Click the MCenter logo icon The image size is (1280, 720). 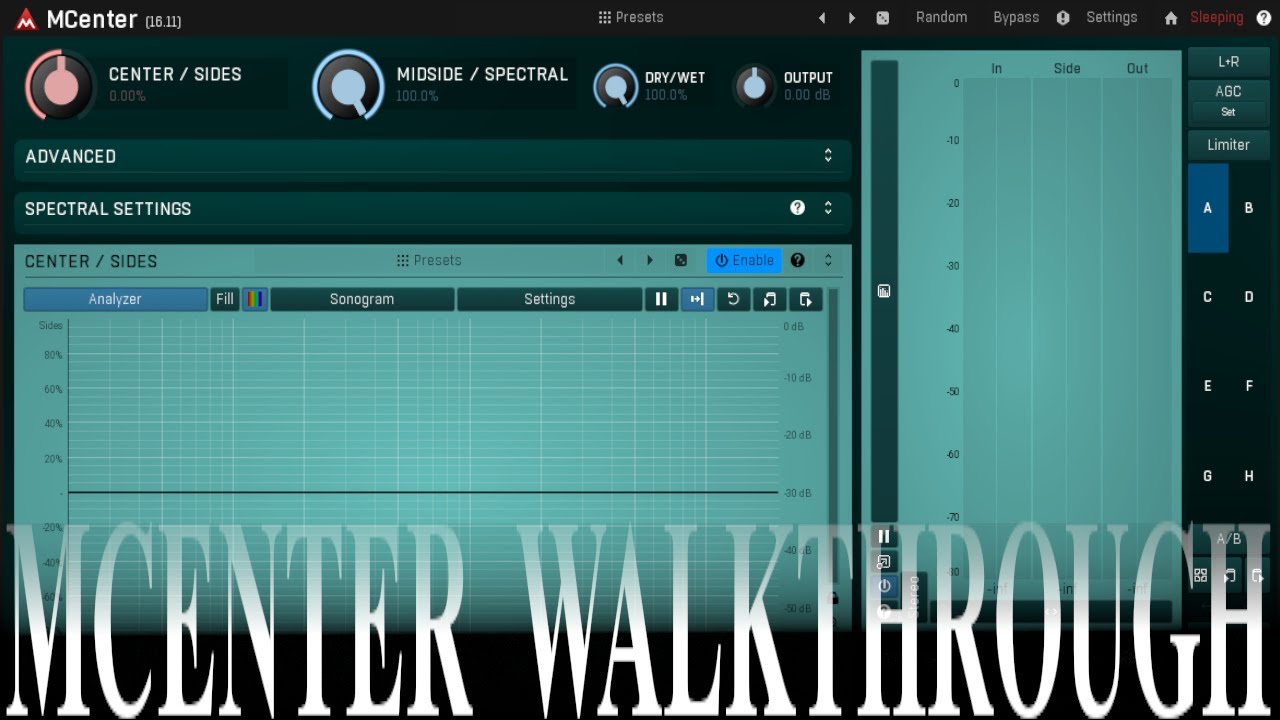(26, 19)
